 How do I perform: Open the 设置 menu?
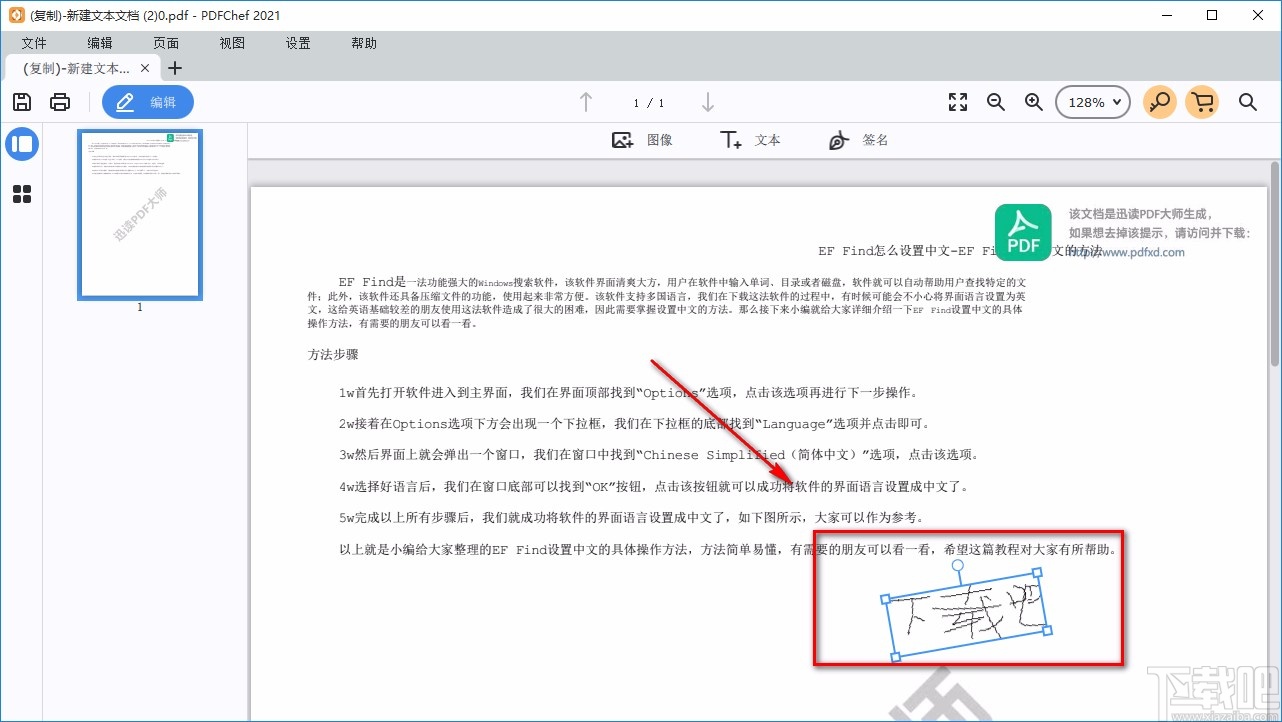pyautogui.click(x=297, y=43)
